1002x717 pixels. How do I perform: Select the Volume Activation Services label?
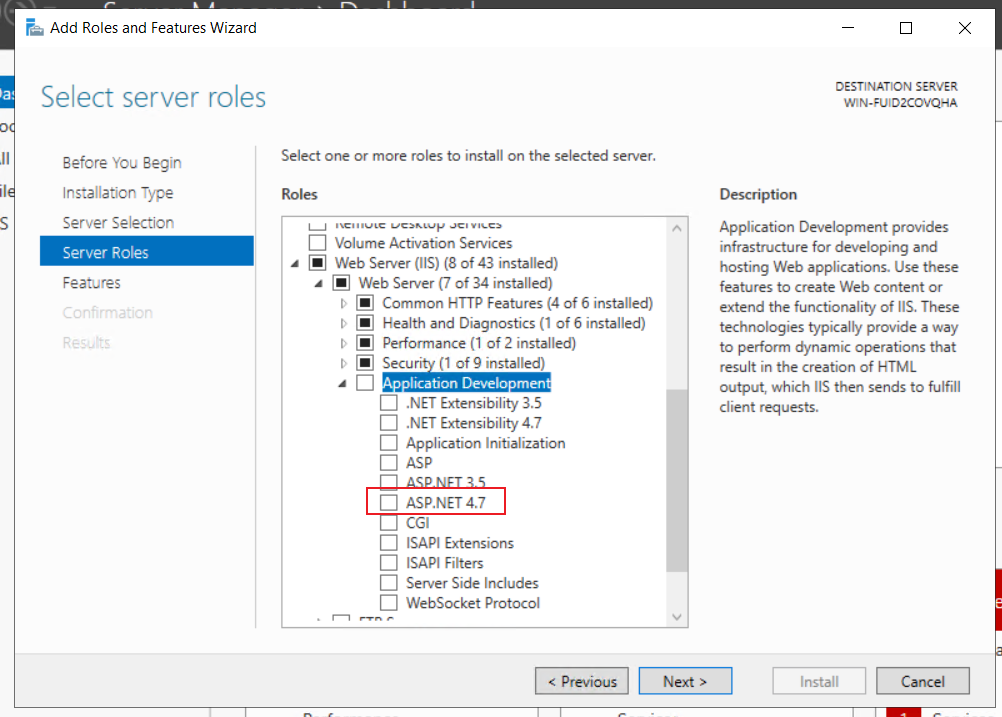click(x=423, y=243)
